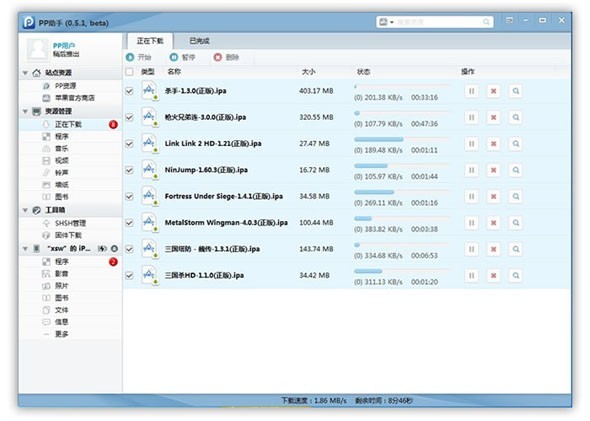Viewport: 590px width, 421px height.
Task: Uncheck the Link Link 2 HD checkbox
Action: (x=129, y=144)
